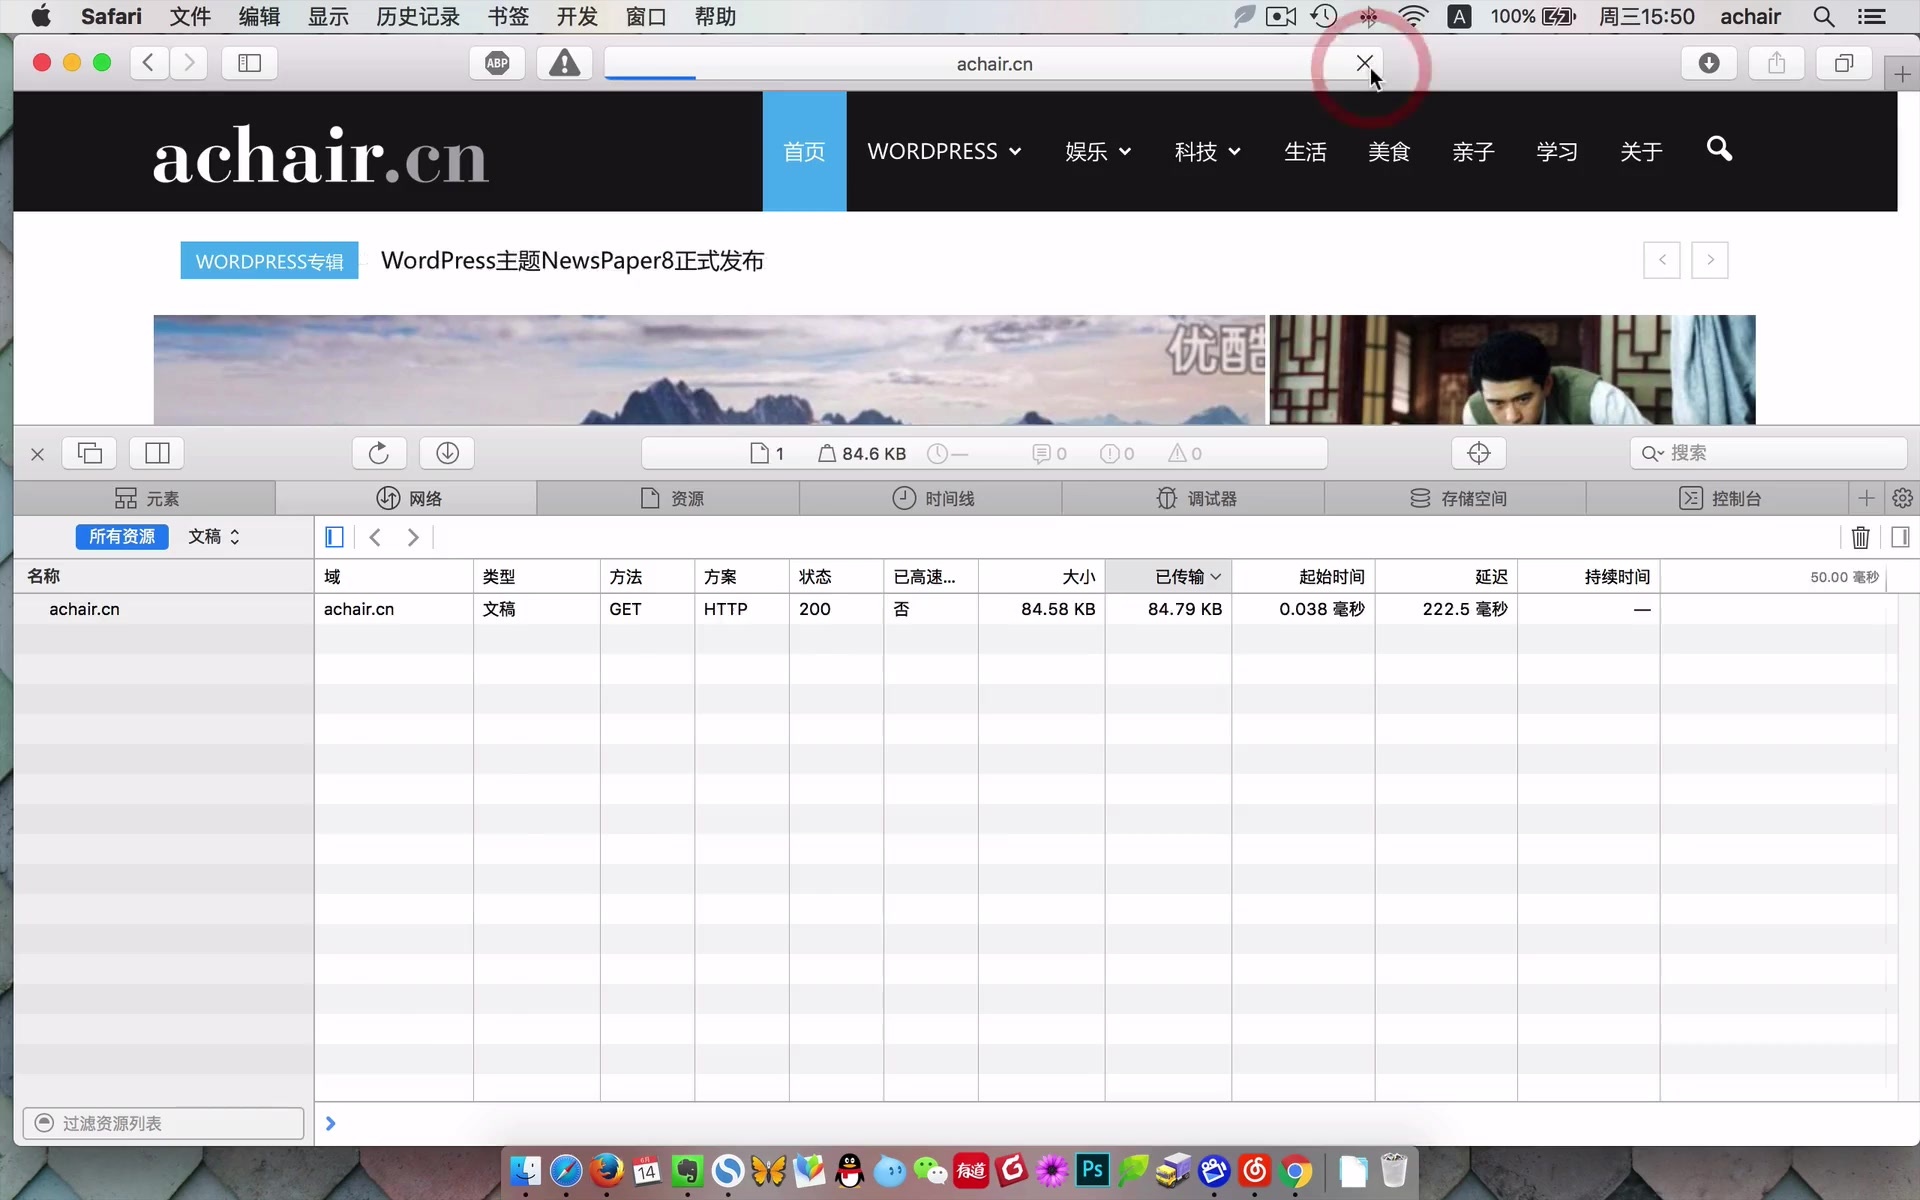Image resolution: width=1920 pixels, height=1200 pixels.
Task: Expand the WORDPRESS navigation dropdown
Action: (944, 151)
